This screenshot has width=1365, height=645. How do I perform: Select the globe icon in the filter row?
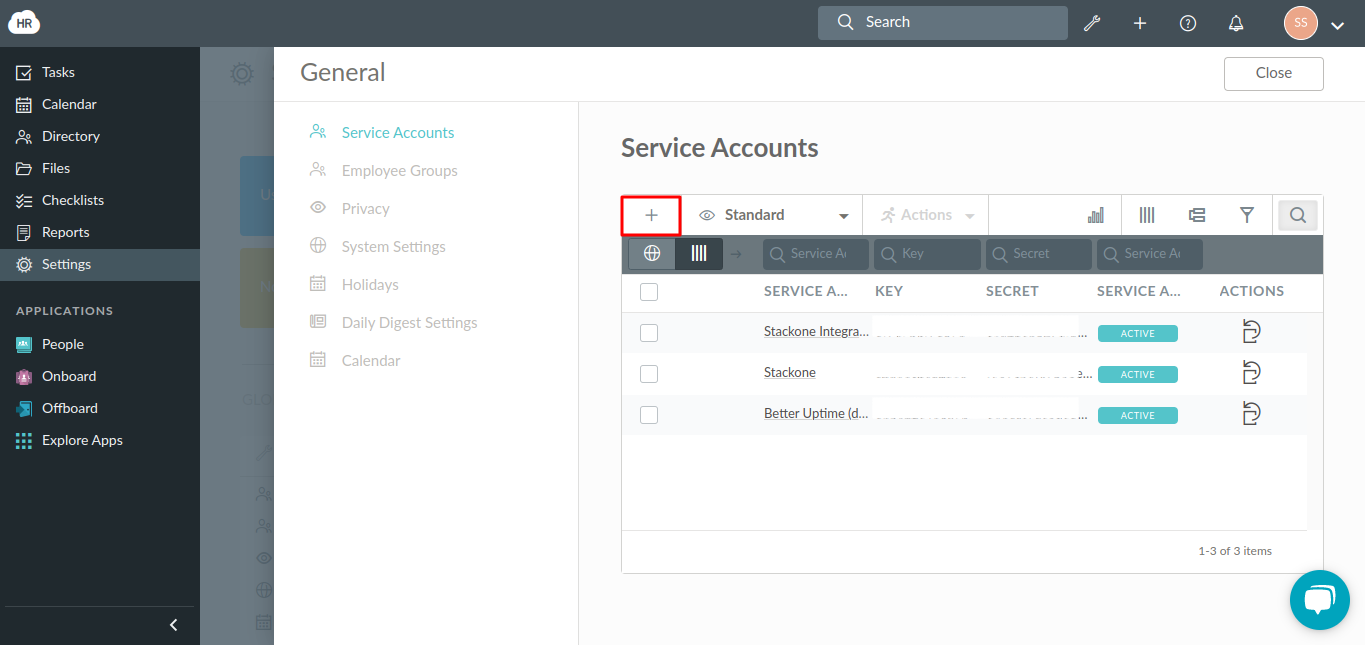tap(650, 253)
